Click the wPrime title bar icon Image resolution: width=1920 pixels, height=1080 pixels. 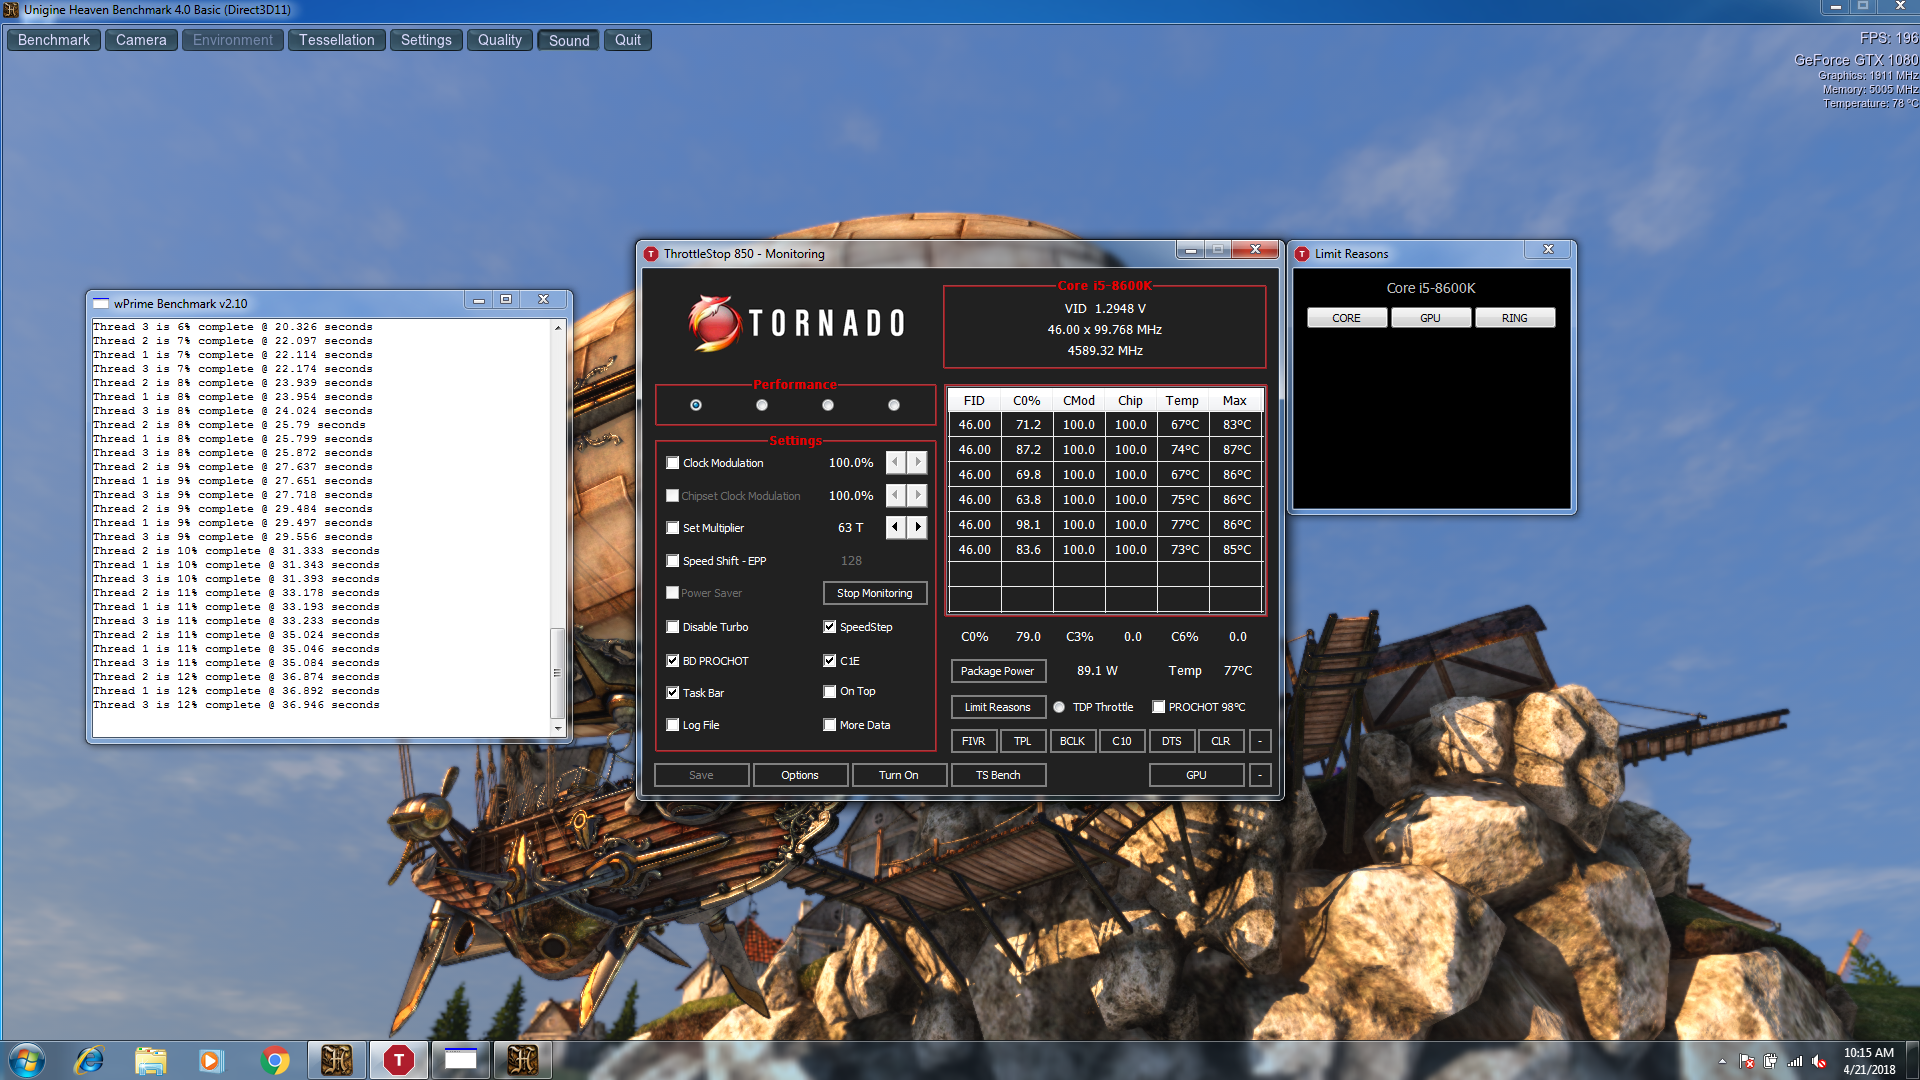pos(100,303)
